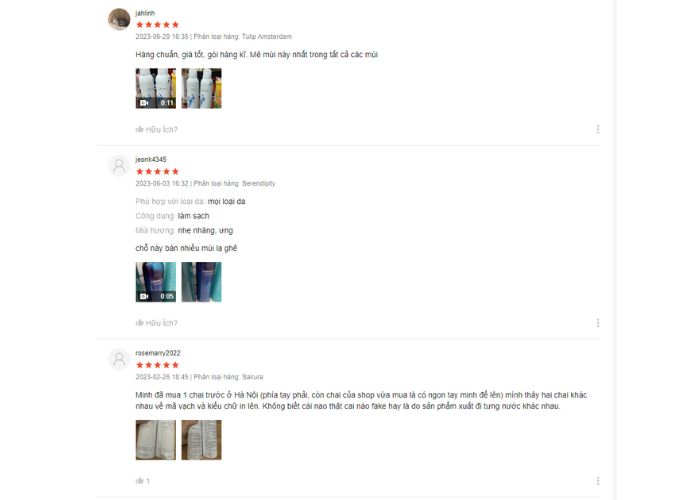
Task: Like rosemarry2022's review with 1 vote
Action: (x=142, y=481)
